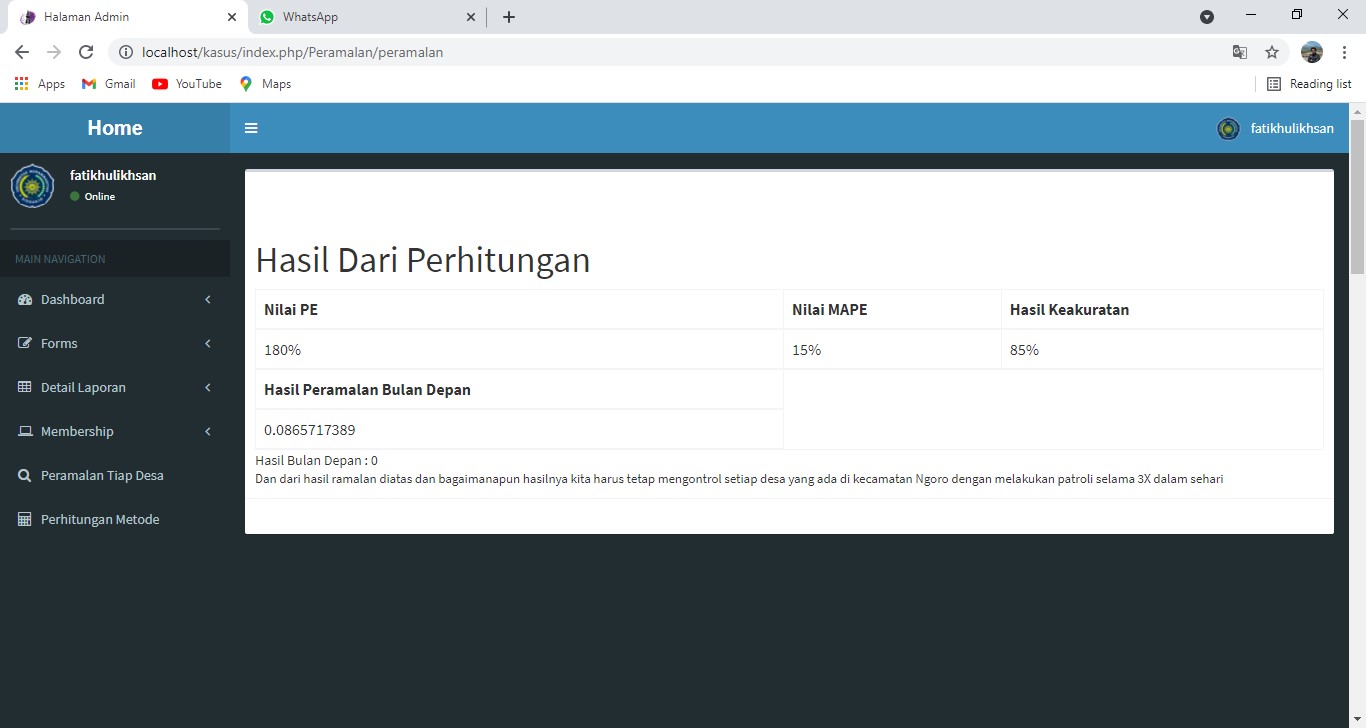Screen dimensions: 1366x728
Task: Open the fatikhulikhsan user menu in header
Action: pos(1276,128)
